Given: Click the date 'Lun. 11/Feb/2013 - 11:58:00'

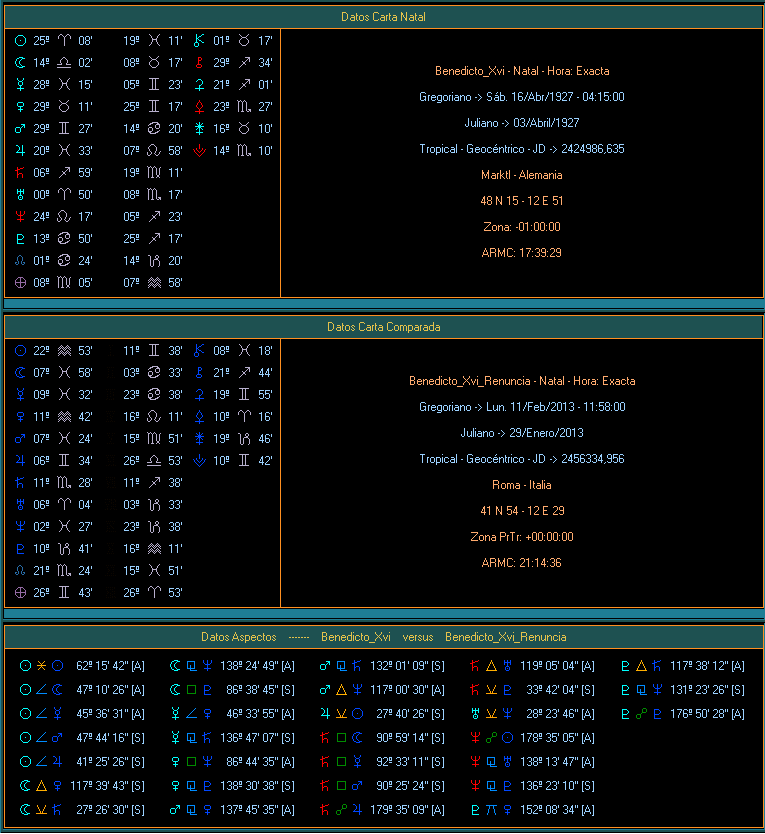Looking at the screenshot, I should (555, 407).
